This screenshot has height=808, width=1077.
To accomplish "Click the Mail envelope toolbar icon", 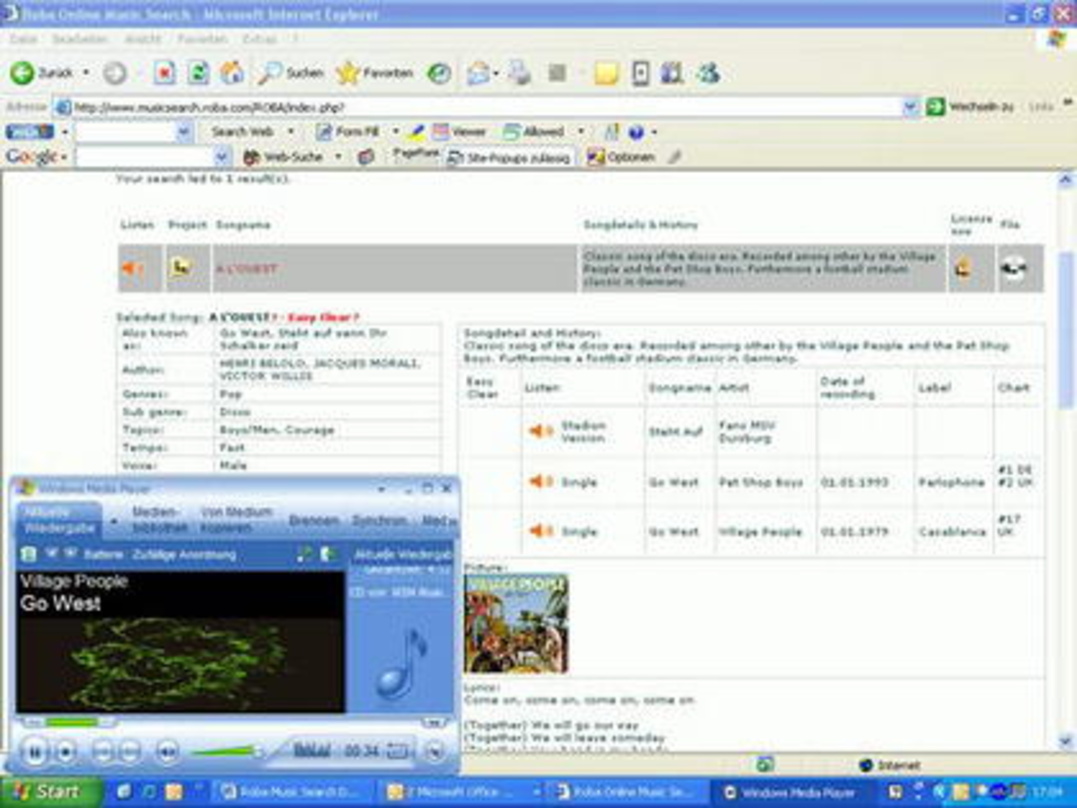I will pos(478,73).
